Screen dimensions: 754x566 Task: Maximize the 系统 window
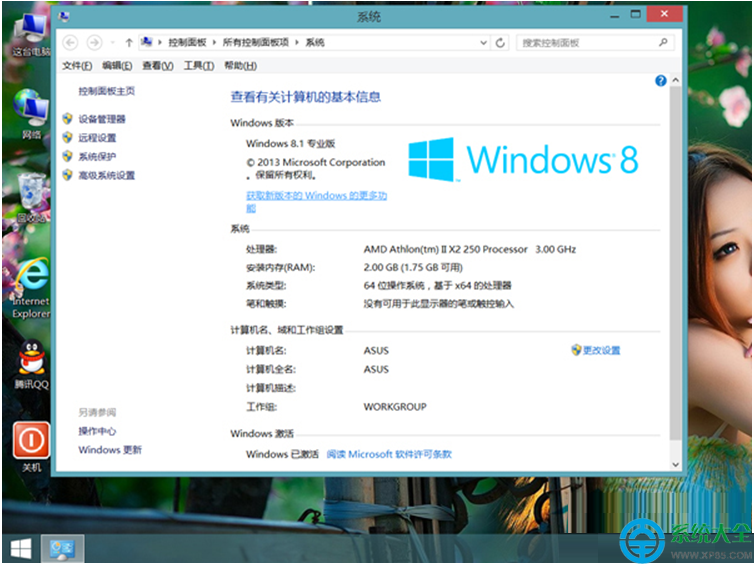tap(635, 14)
